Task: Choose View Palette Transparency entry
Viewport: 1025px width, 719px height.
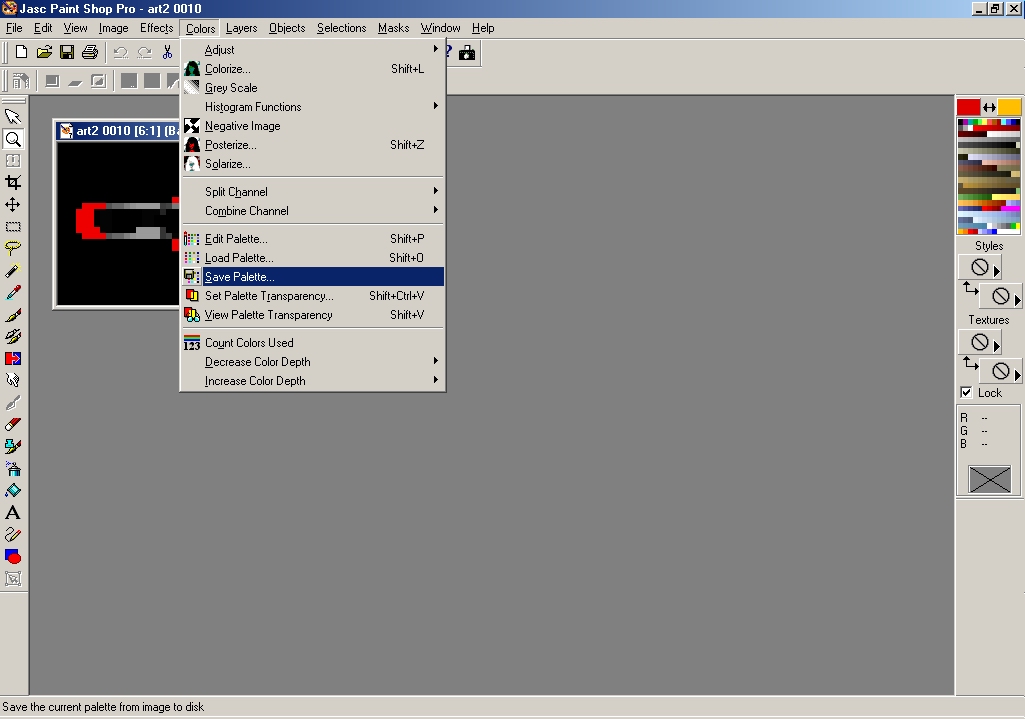Action: click(x=312, y=314)
